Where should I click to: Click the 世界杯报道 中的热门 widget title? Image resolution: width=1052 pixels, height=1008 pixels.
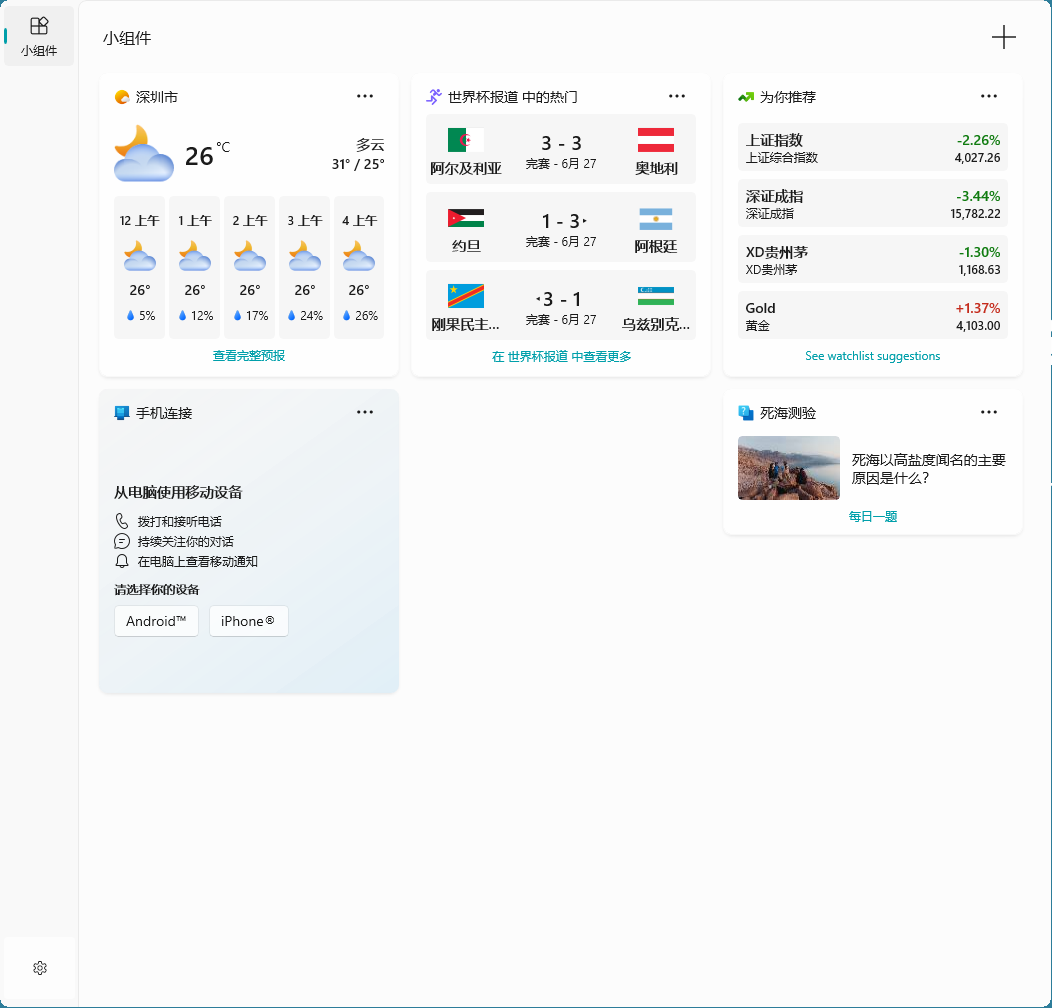pos(513,97)
